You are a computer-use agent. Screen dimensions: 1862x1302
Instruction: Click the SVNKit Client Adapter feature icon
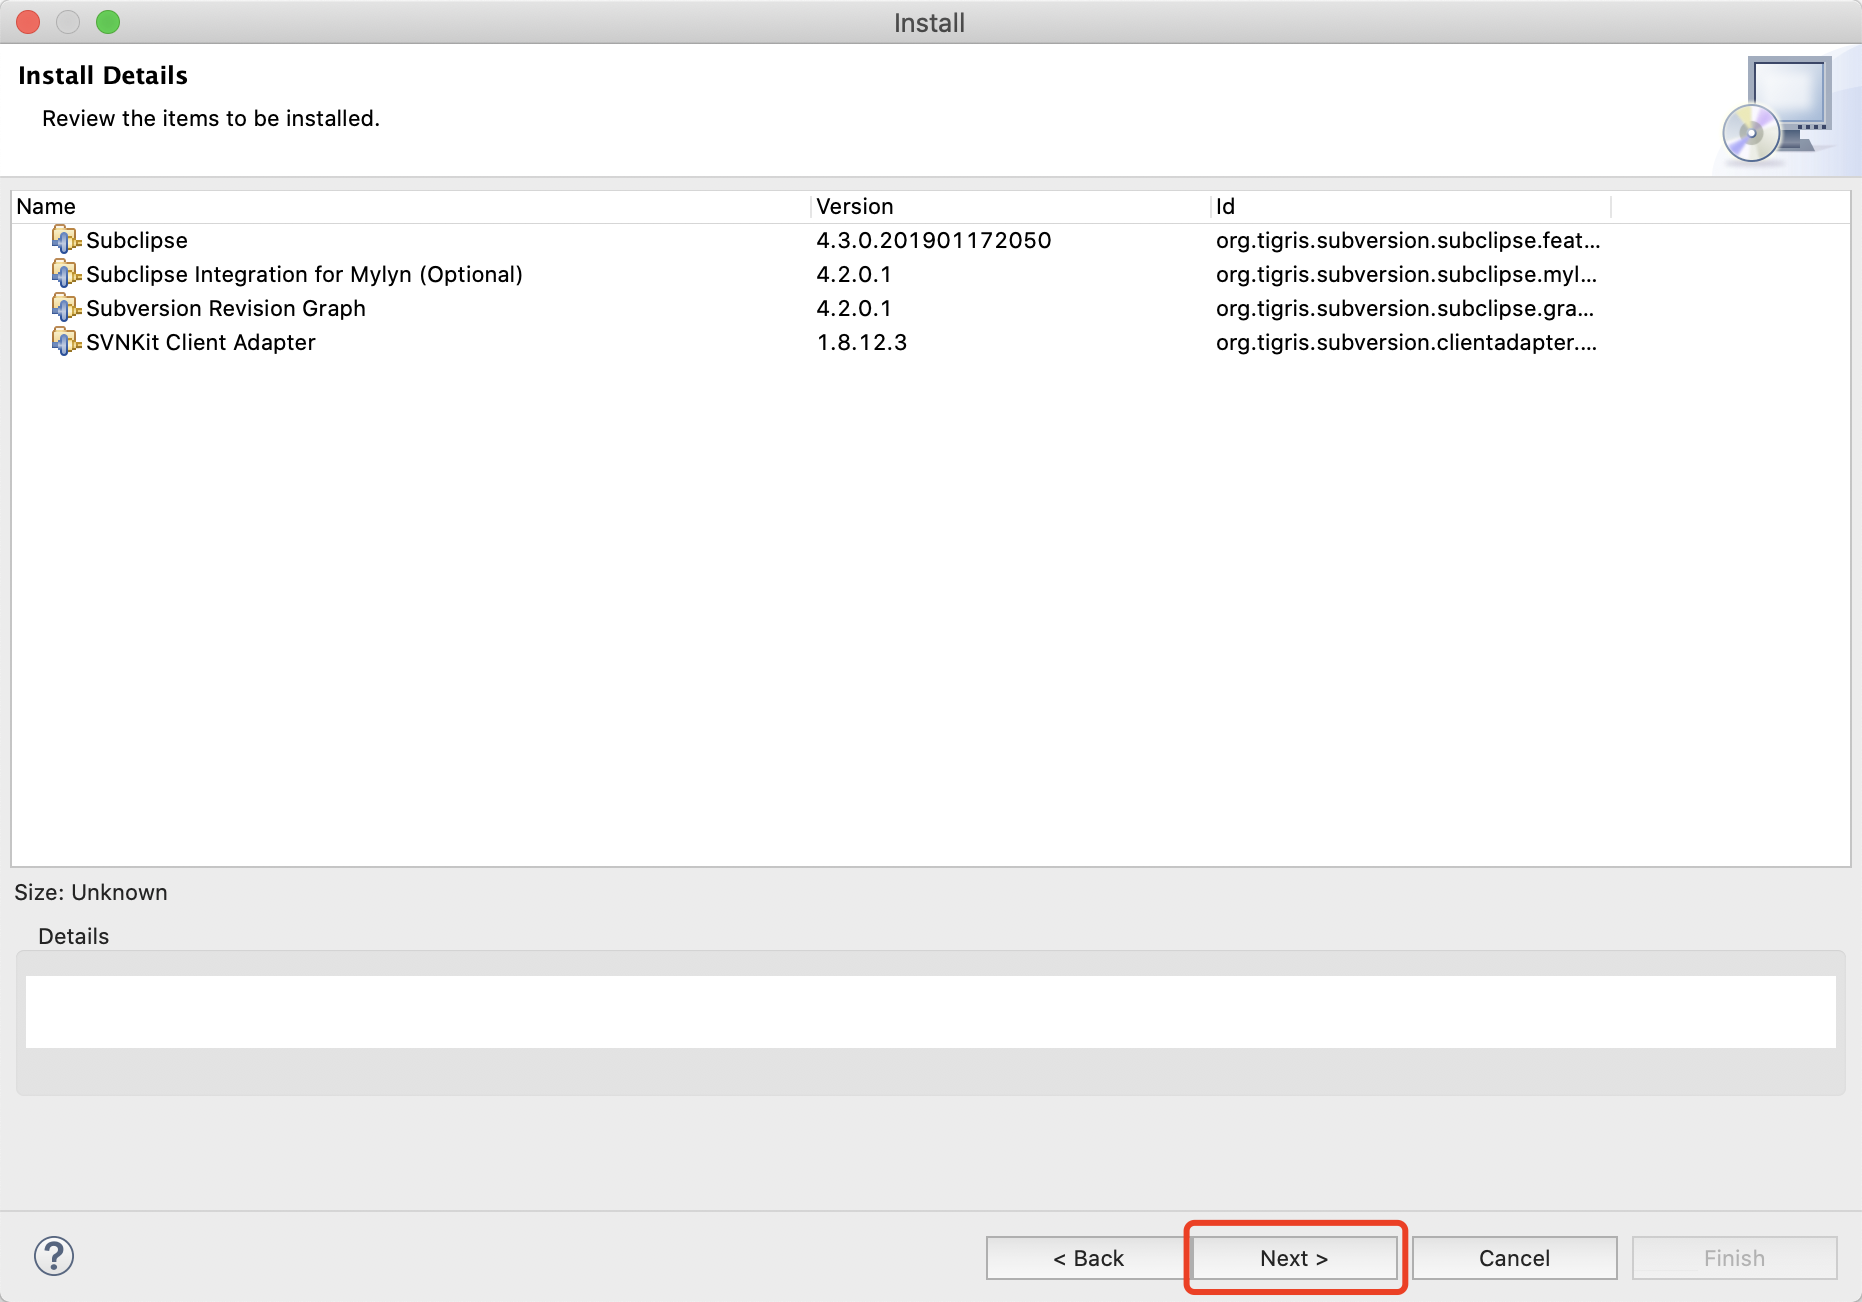pyautogui.click(x=66, y=342)
